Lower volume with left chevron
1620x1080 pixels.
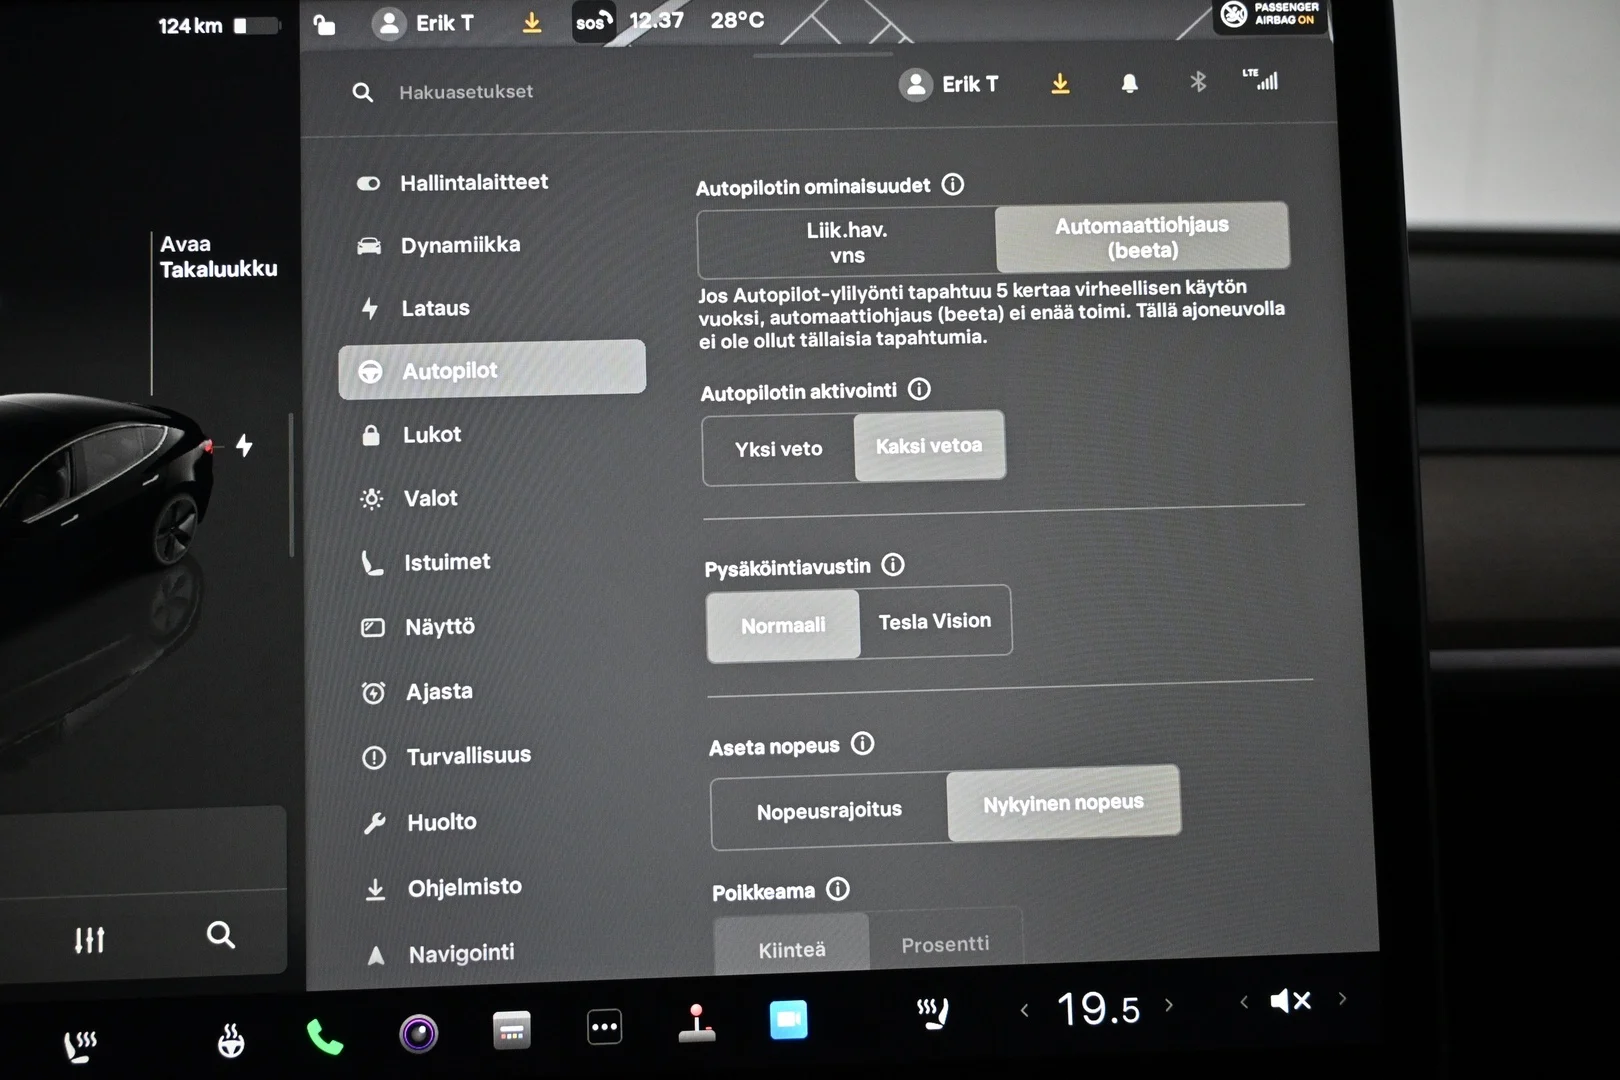tap(1243, 1001)
